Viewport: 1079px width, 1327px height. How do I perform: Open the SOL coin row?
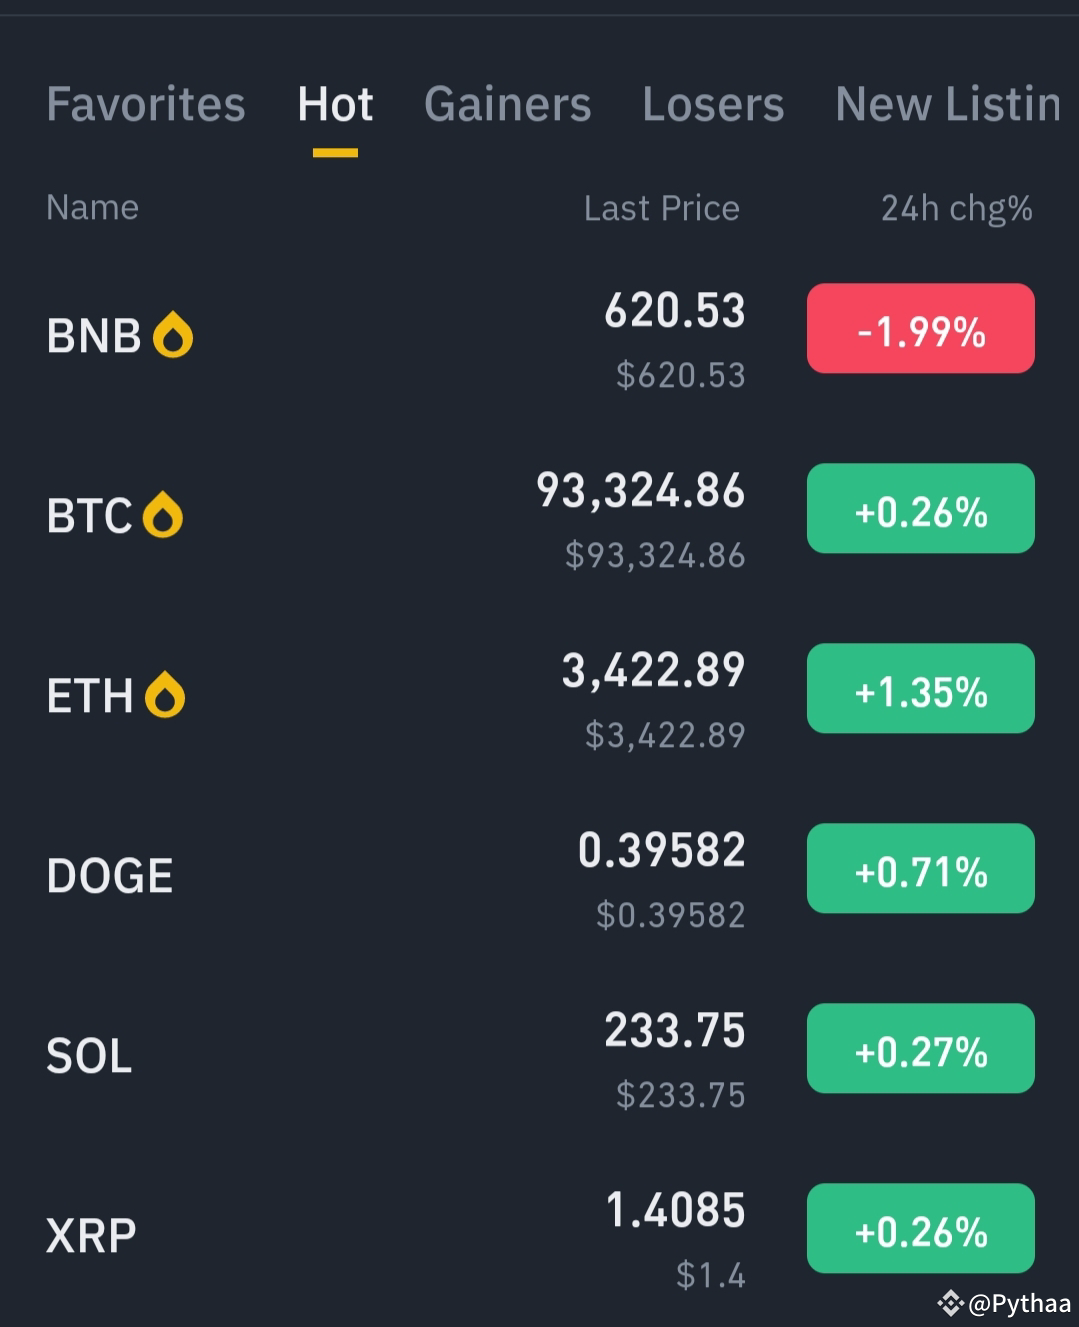(540, 1056)
